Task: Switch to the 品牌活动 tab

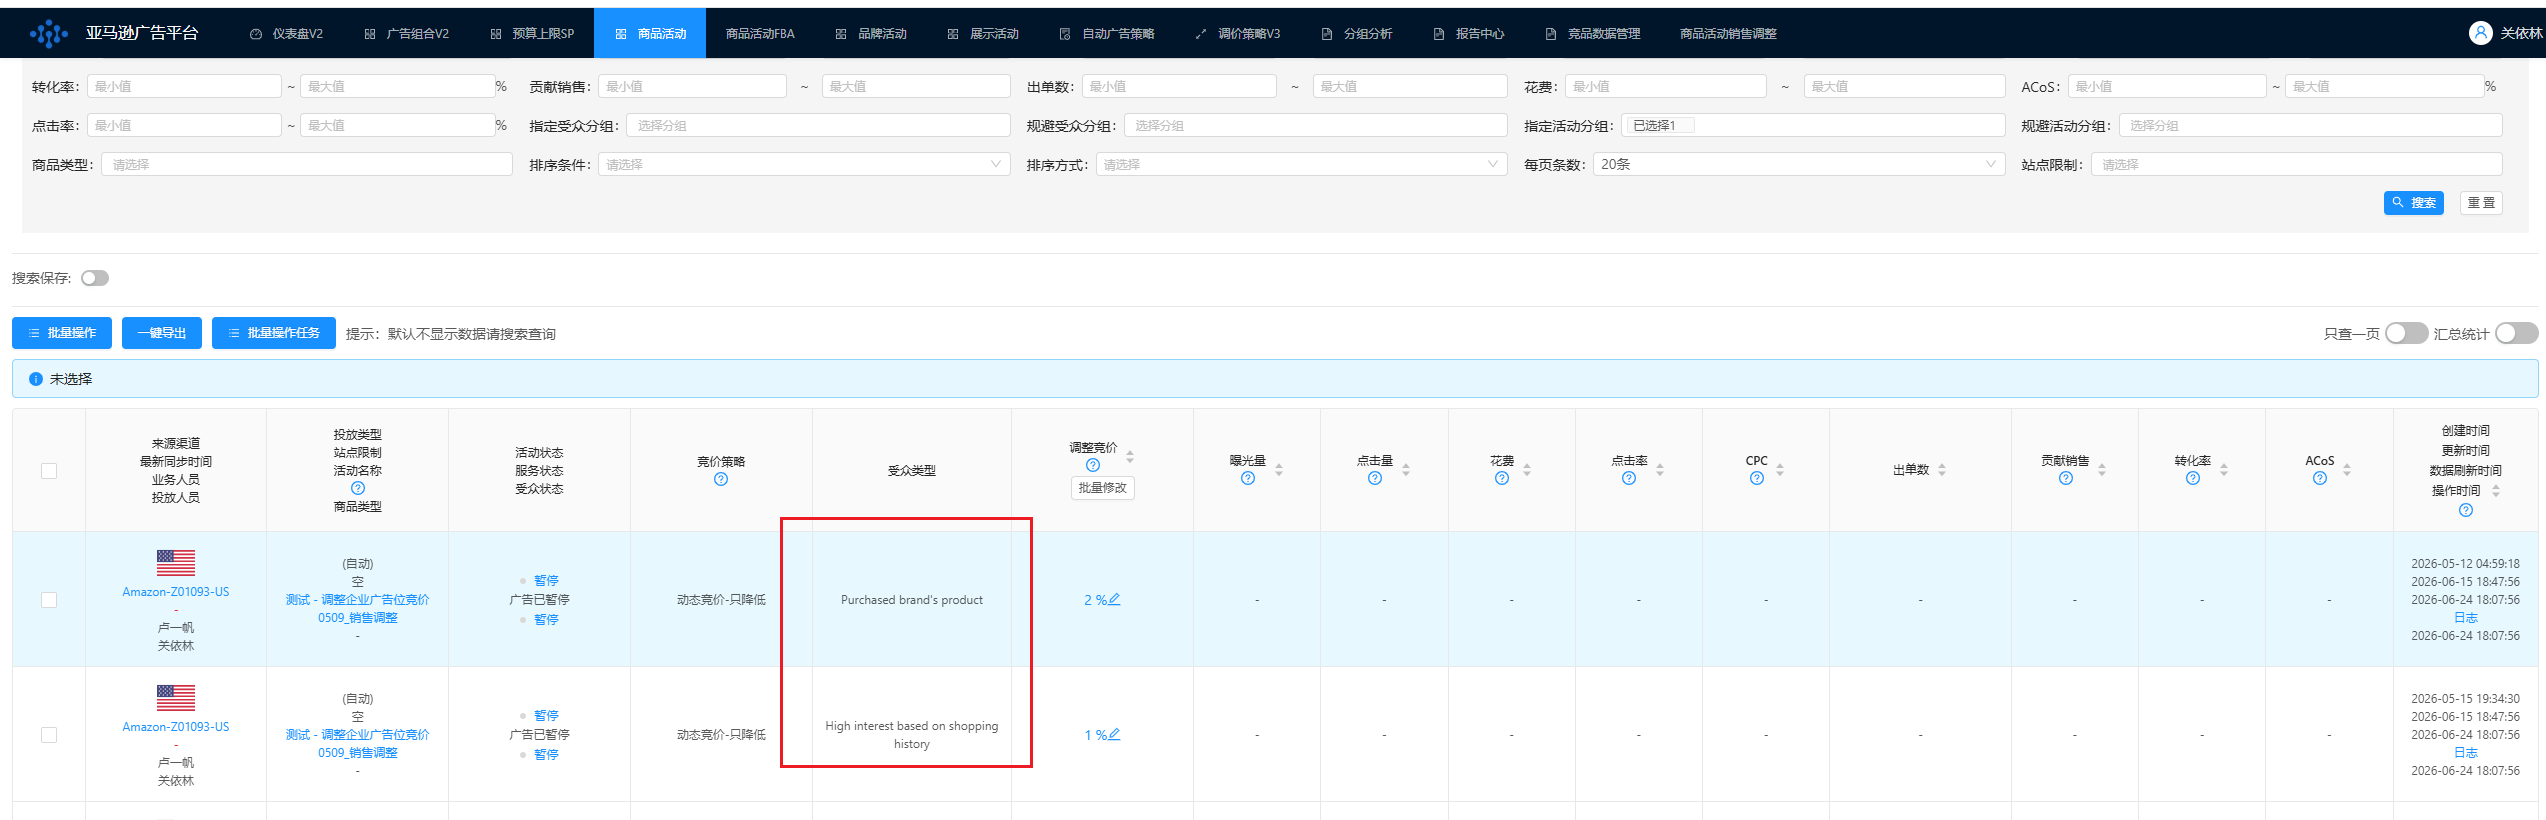Action: click(871, 33)
